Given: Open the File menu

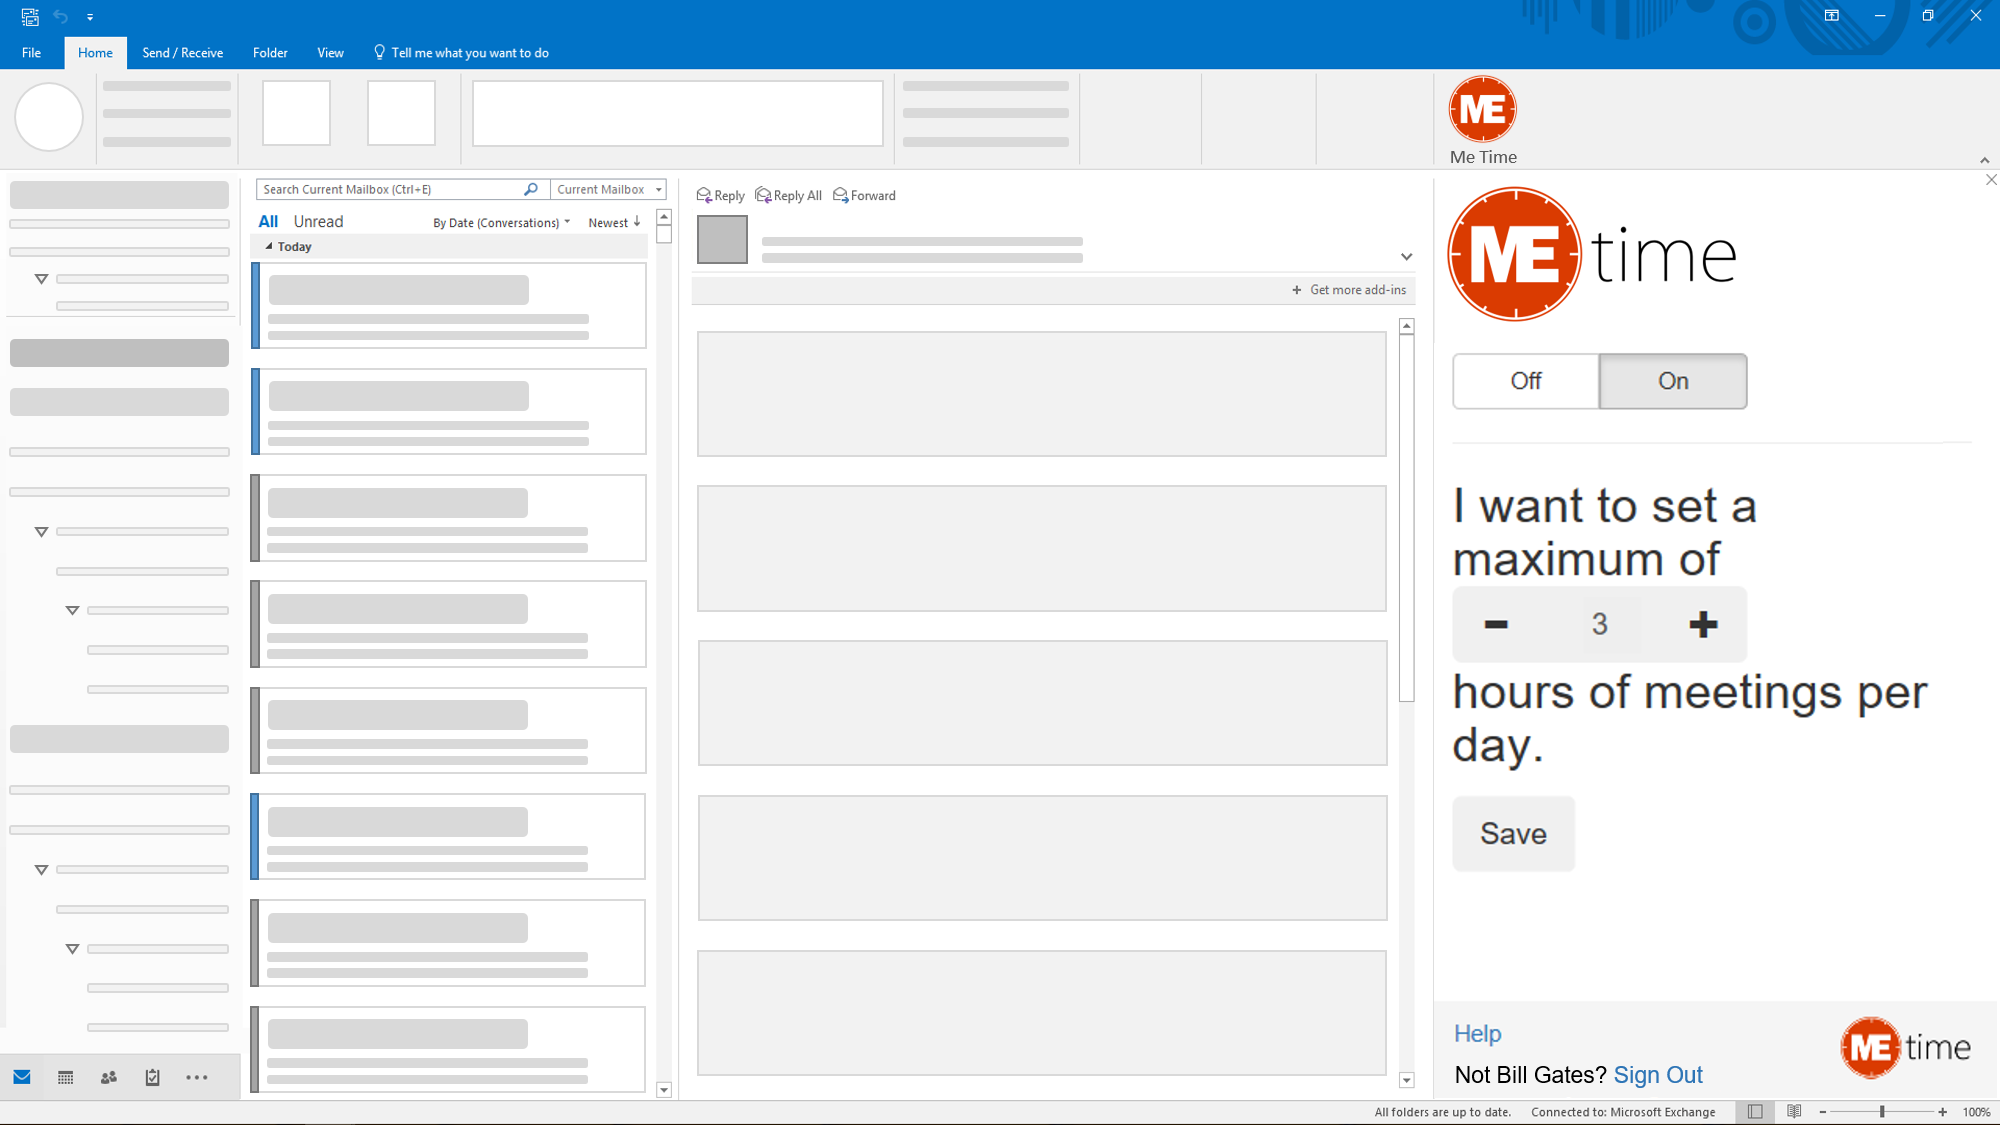Looking at the screenshot, I should pos(31,53).
